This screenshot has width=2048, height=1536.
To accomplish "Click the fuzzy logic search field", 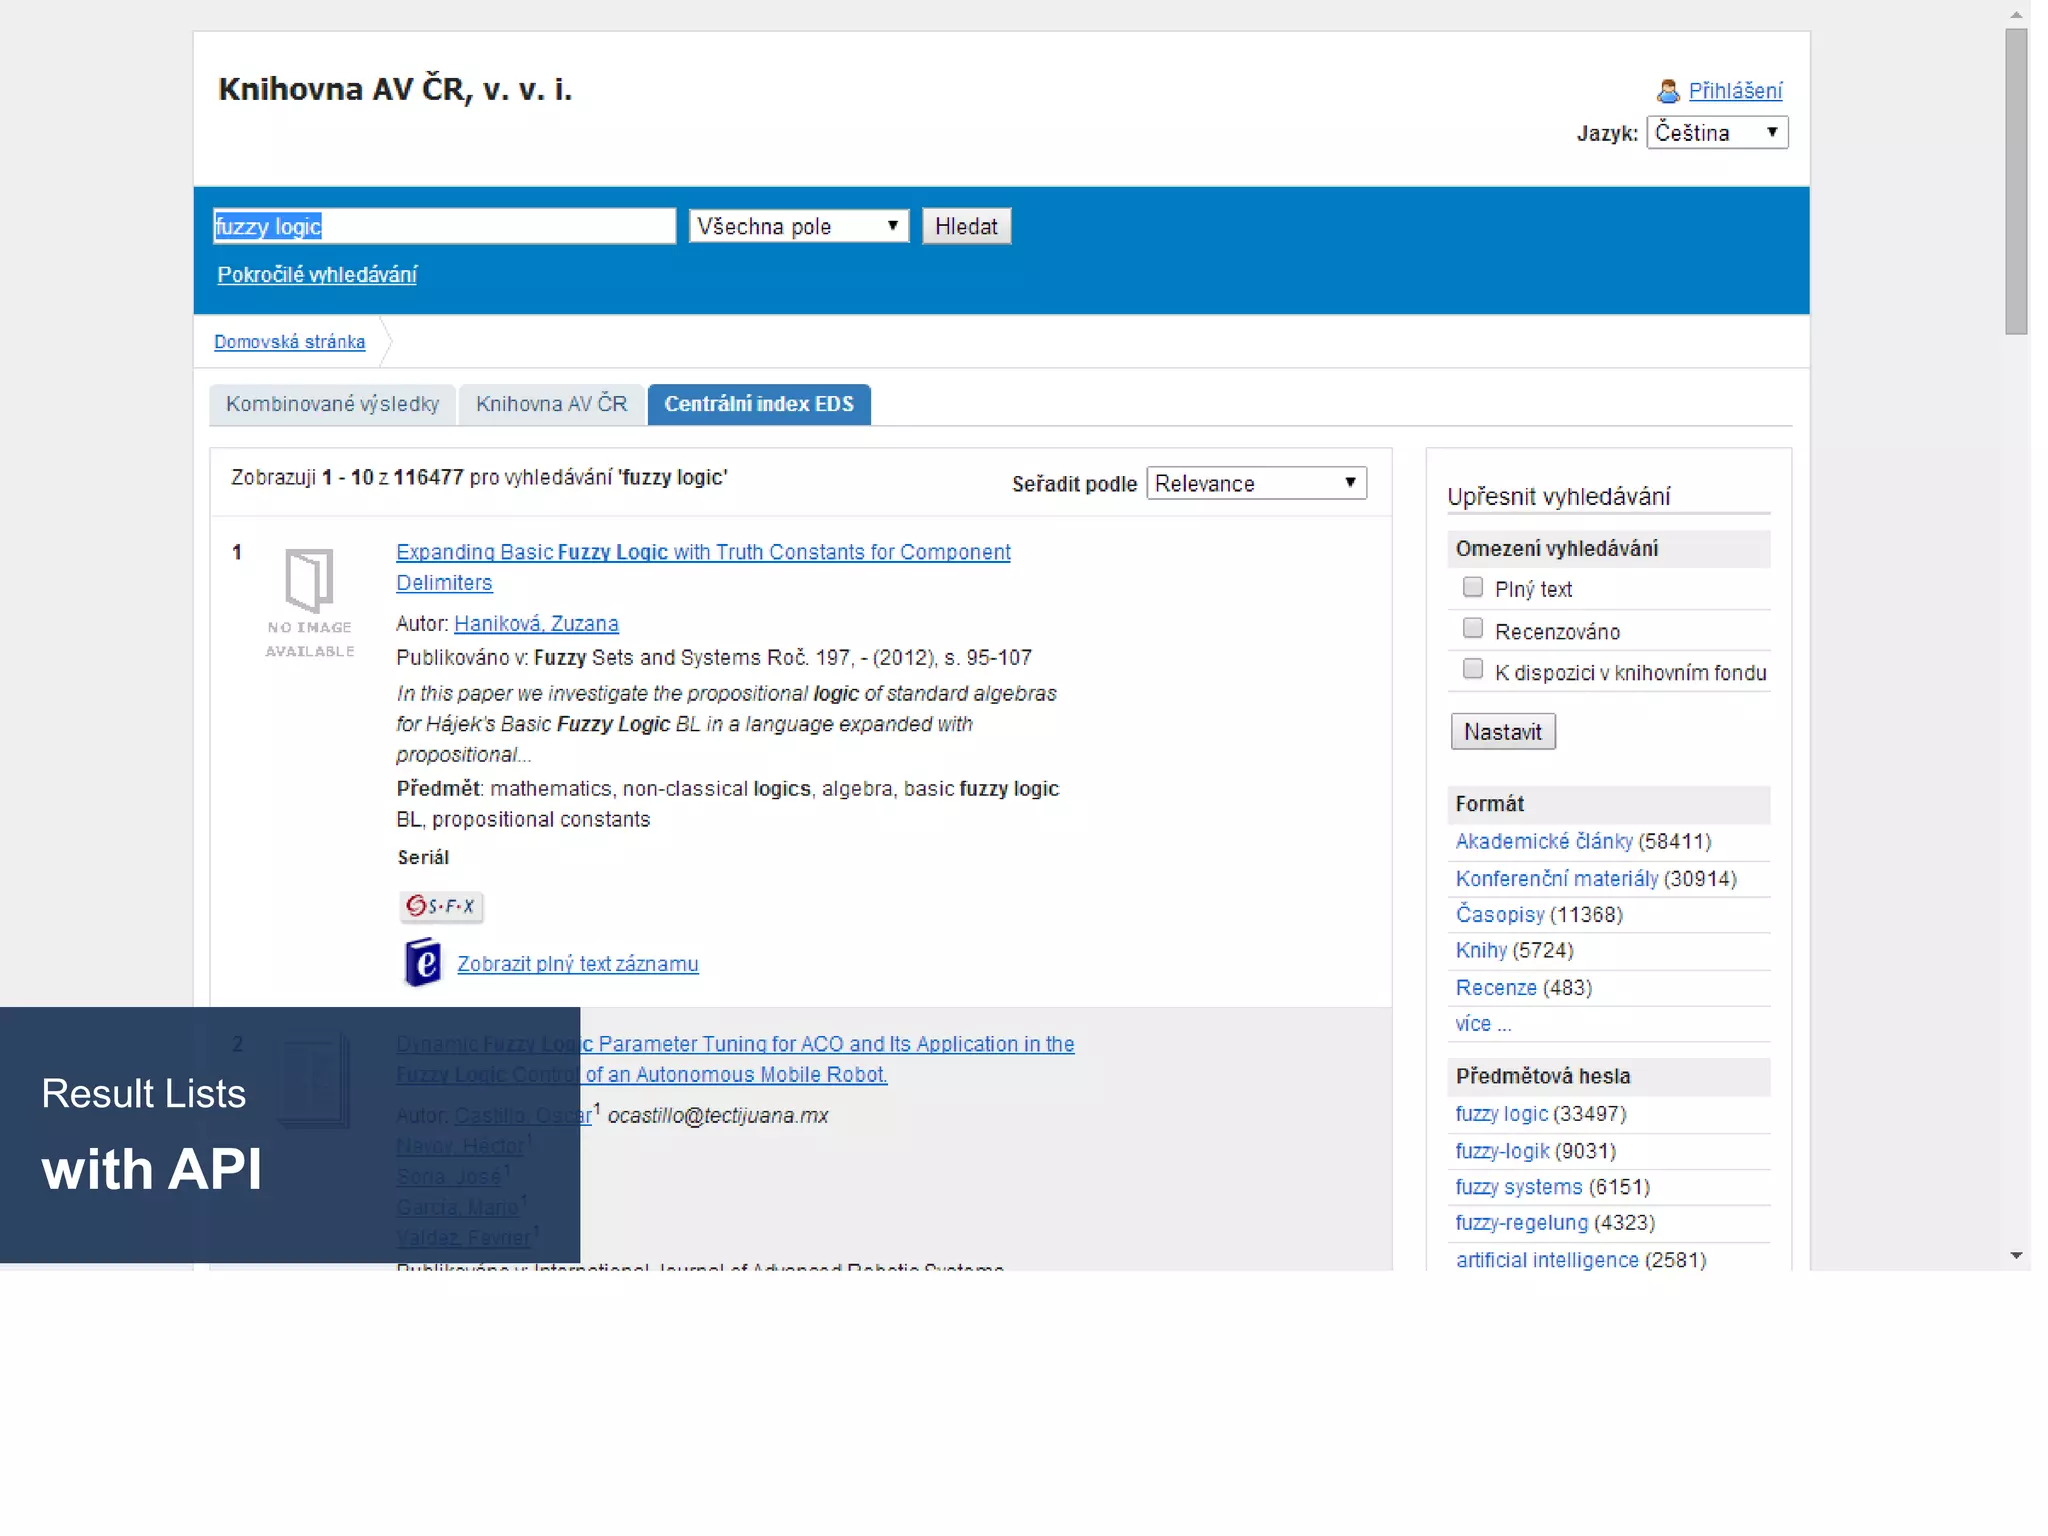I will click(444, 226).
